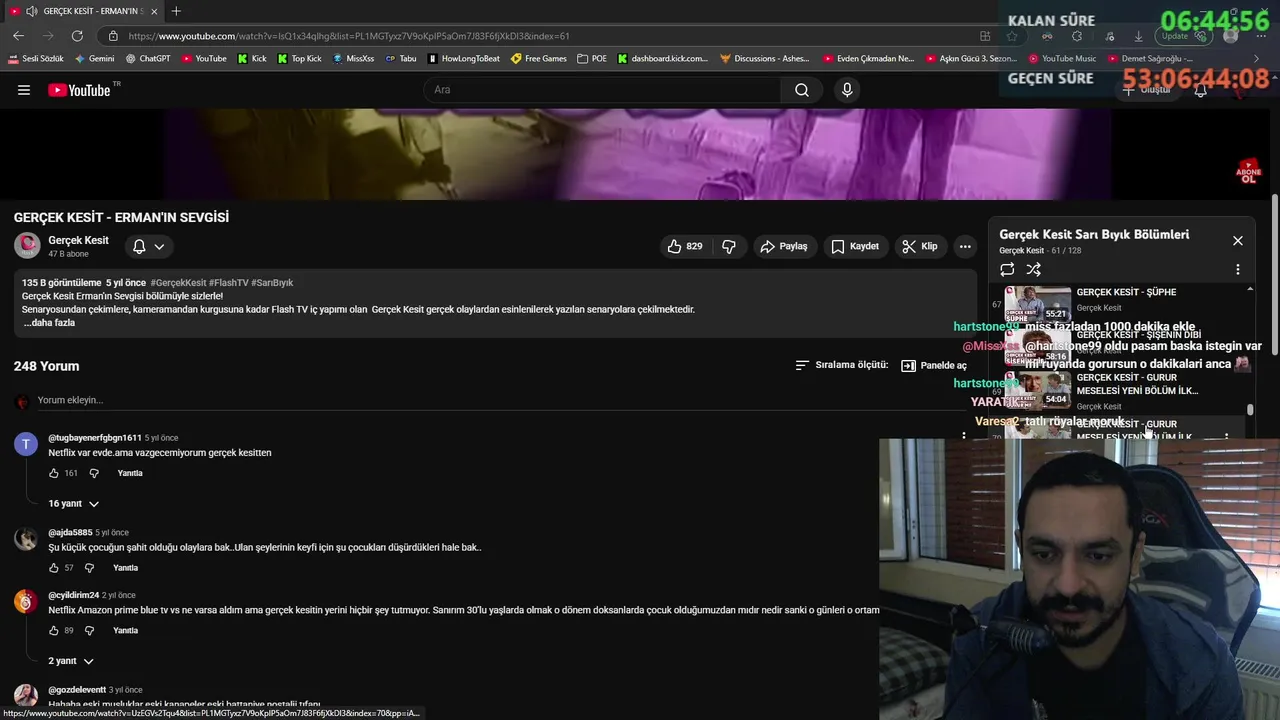Open the #SarıBıyık hashtag
This screenshot has width=1280, height=720.
(272, 283)
